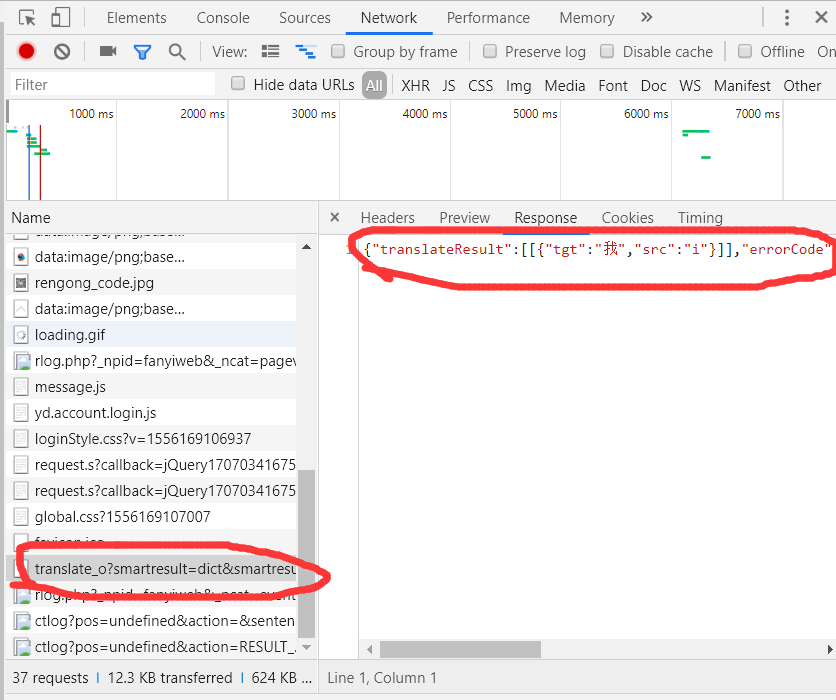Select ctlog?pos=undefined&action=&senten request
836x700 pixels.
pos(151,621)
